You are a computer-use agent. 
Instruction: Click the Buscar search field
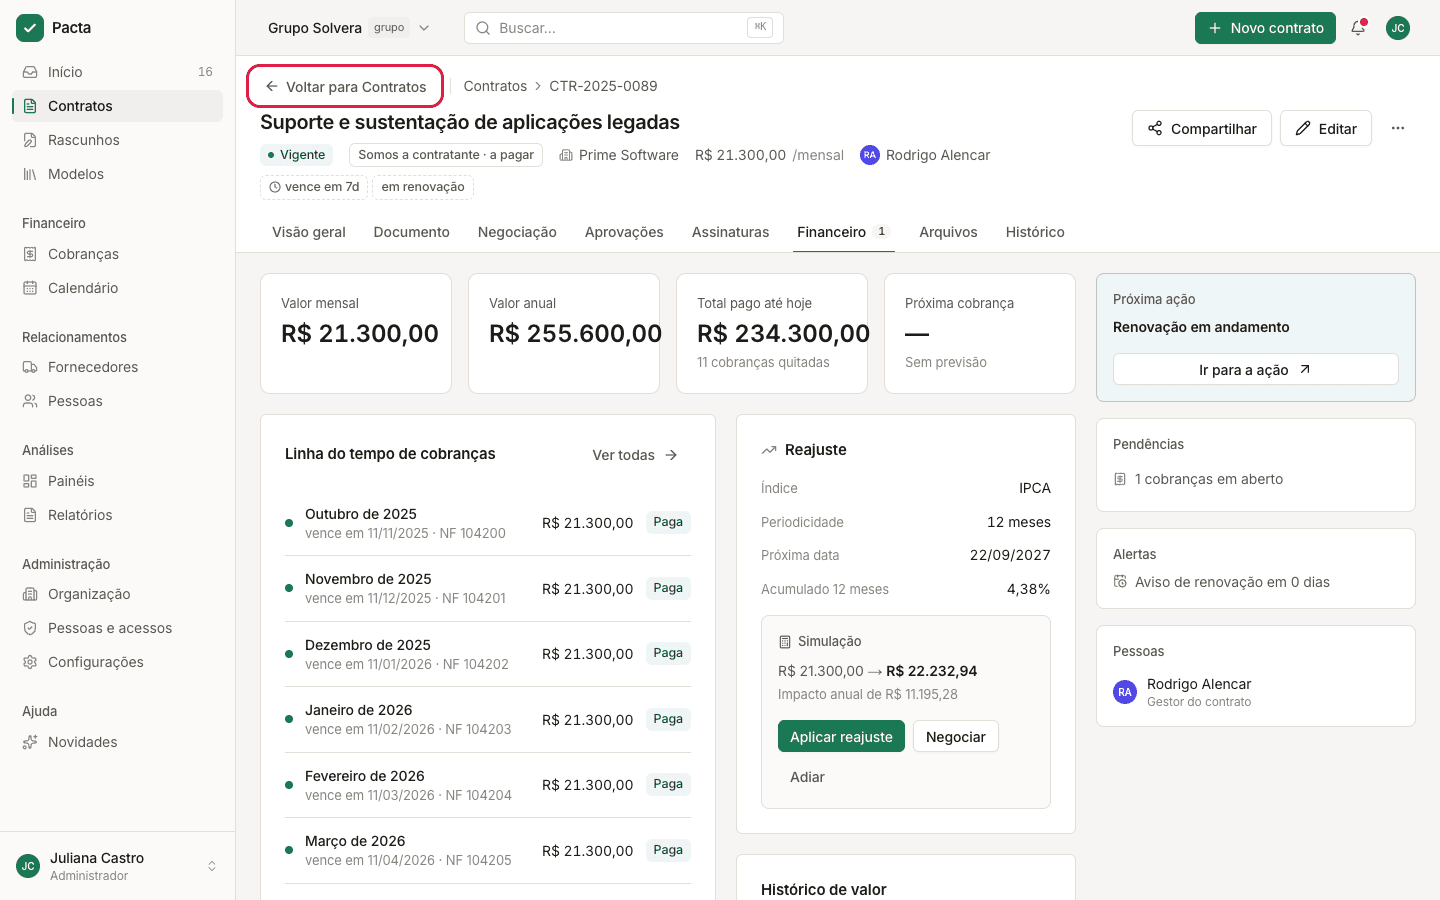[x=624, y=28]
